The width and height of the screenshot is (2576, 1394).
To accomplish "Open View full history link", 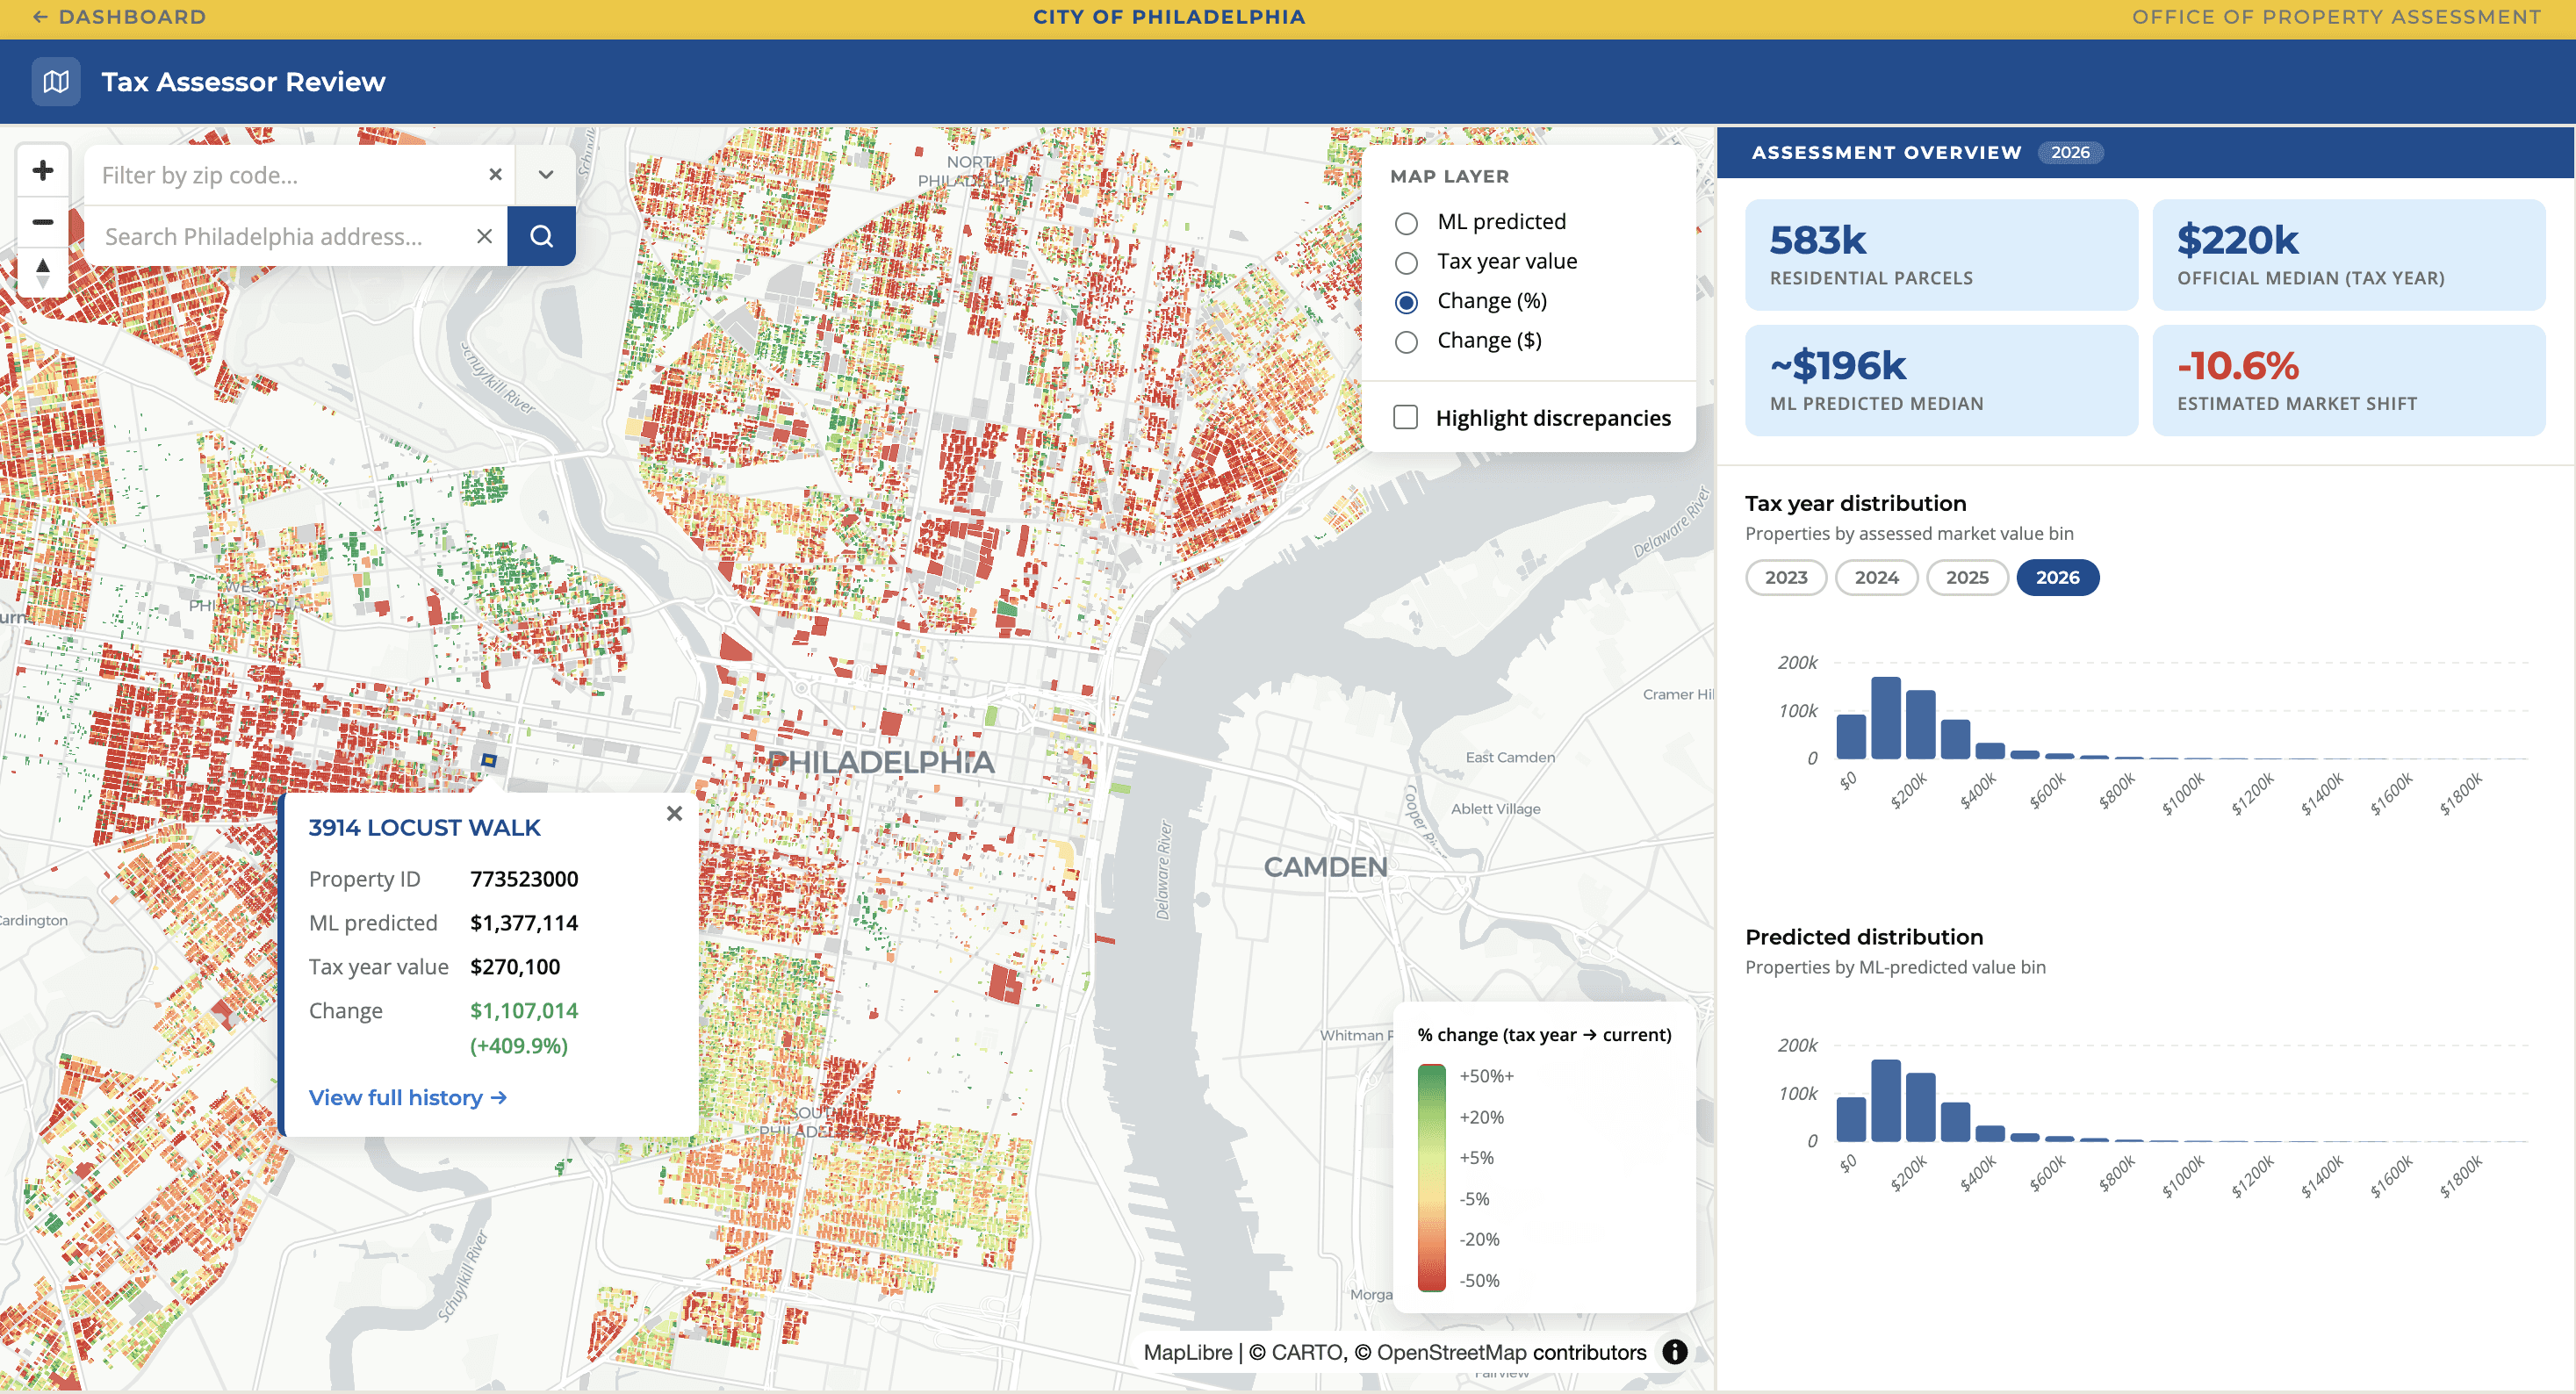I will [407, 1098].
